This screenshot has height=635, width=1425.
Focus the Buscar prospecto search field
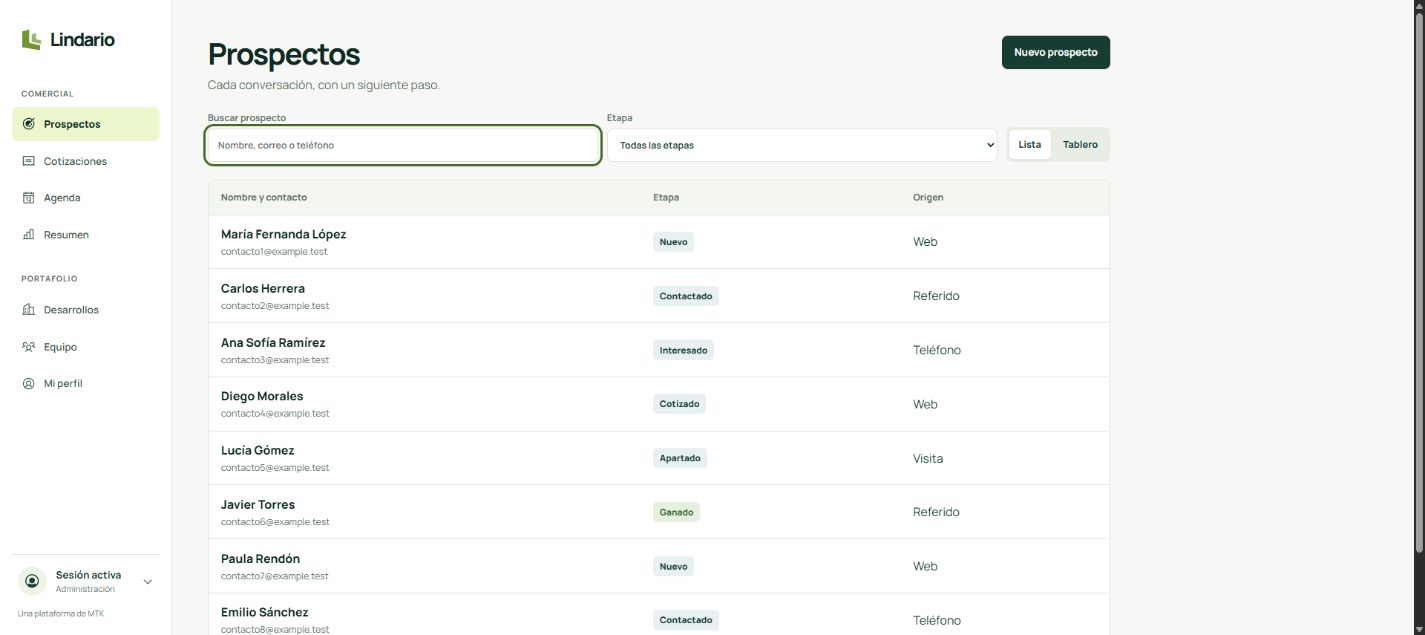(403, 145)
